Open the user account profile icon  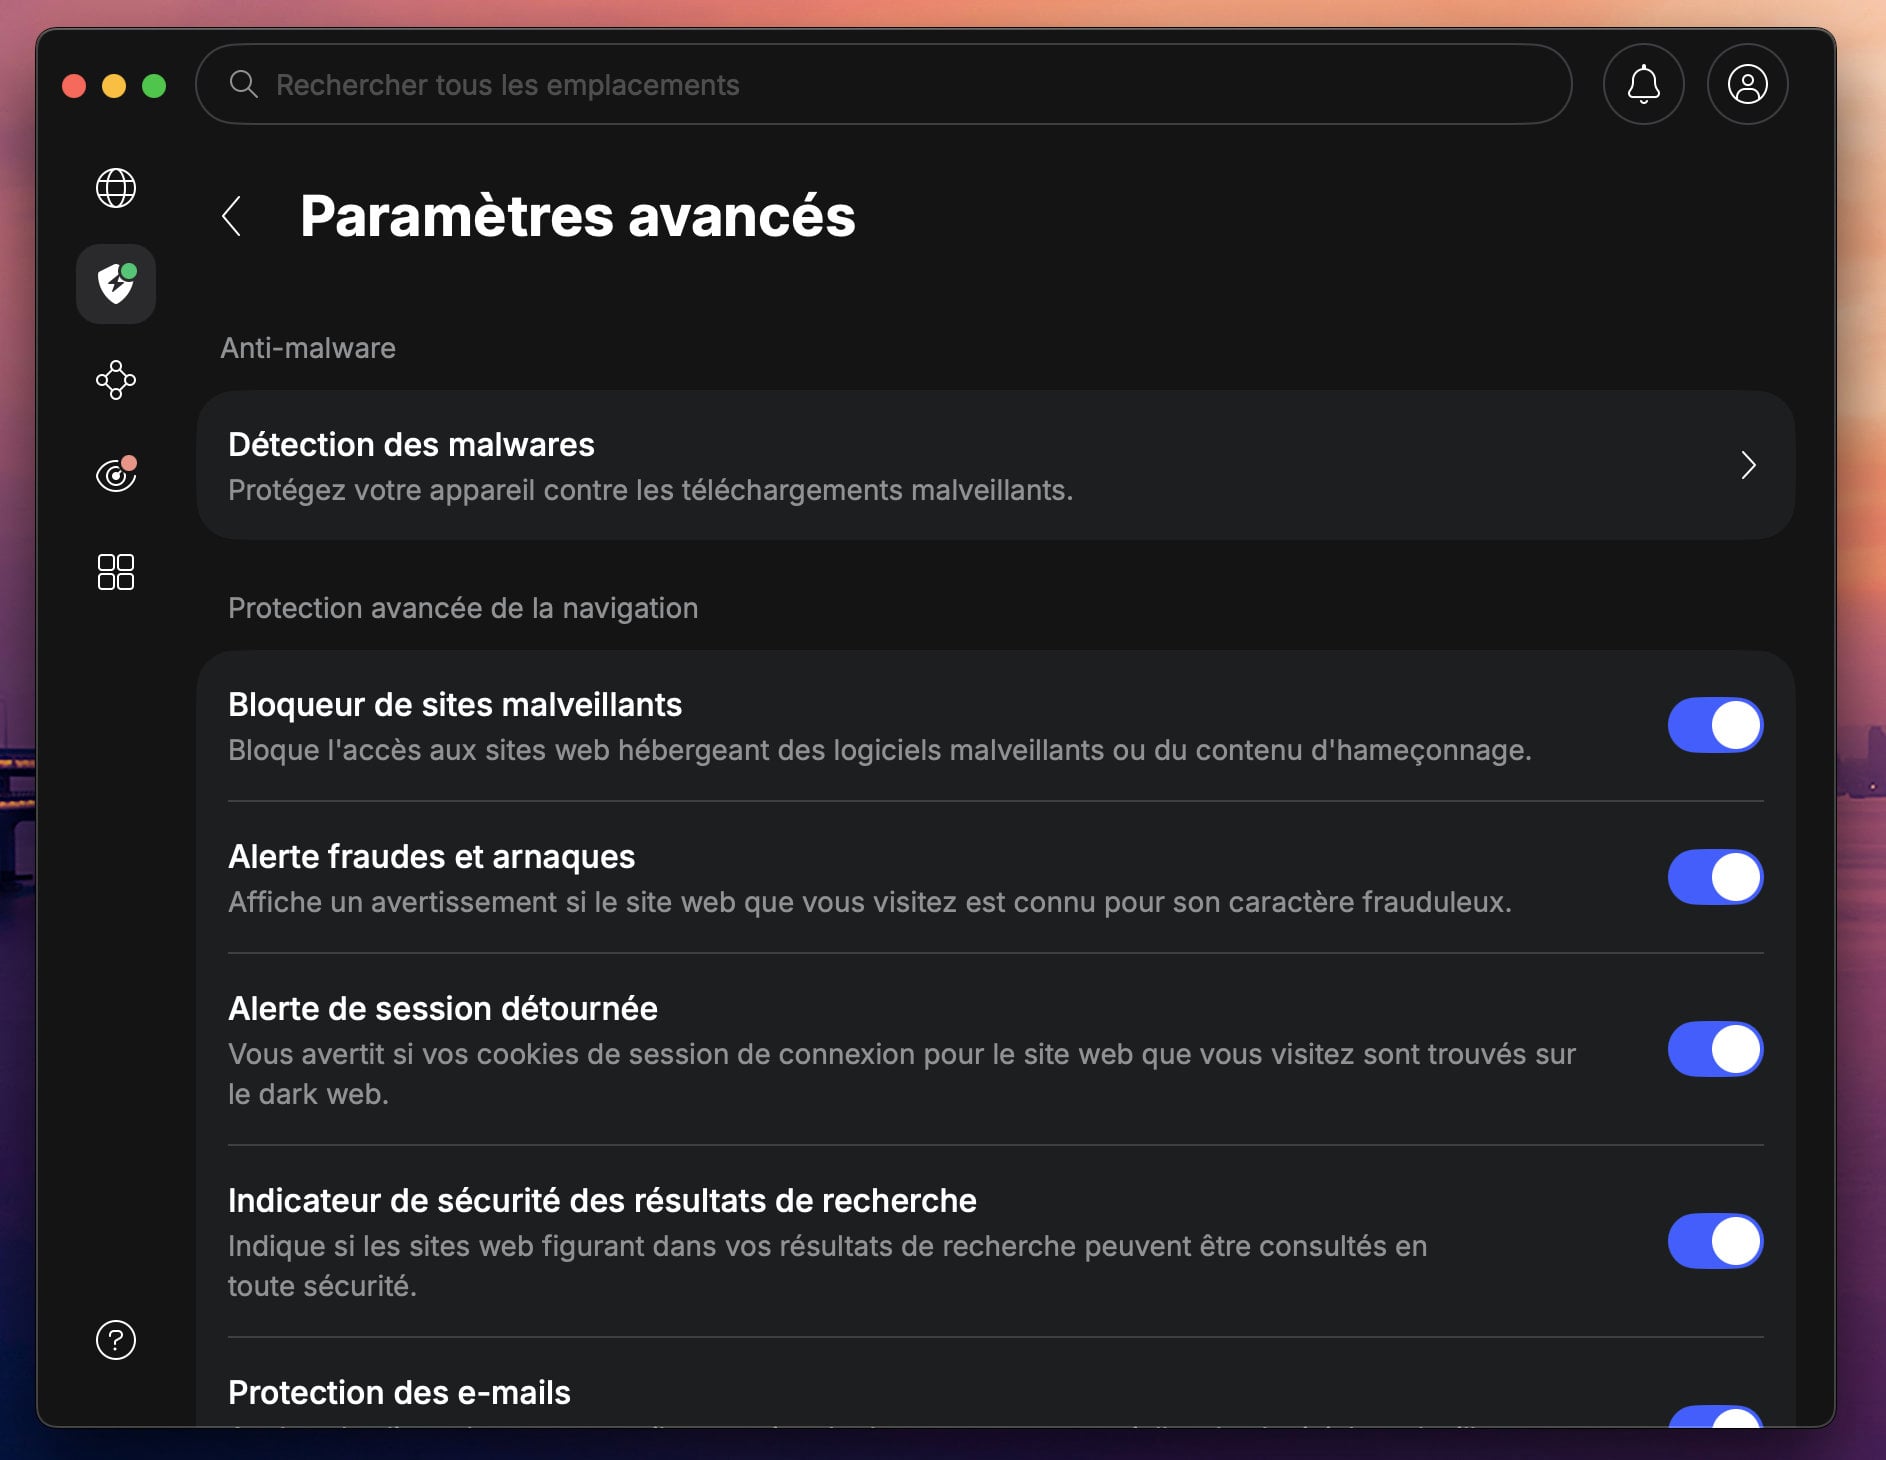click(1748, 84)
